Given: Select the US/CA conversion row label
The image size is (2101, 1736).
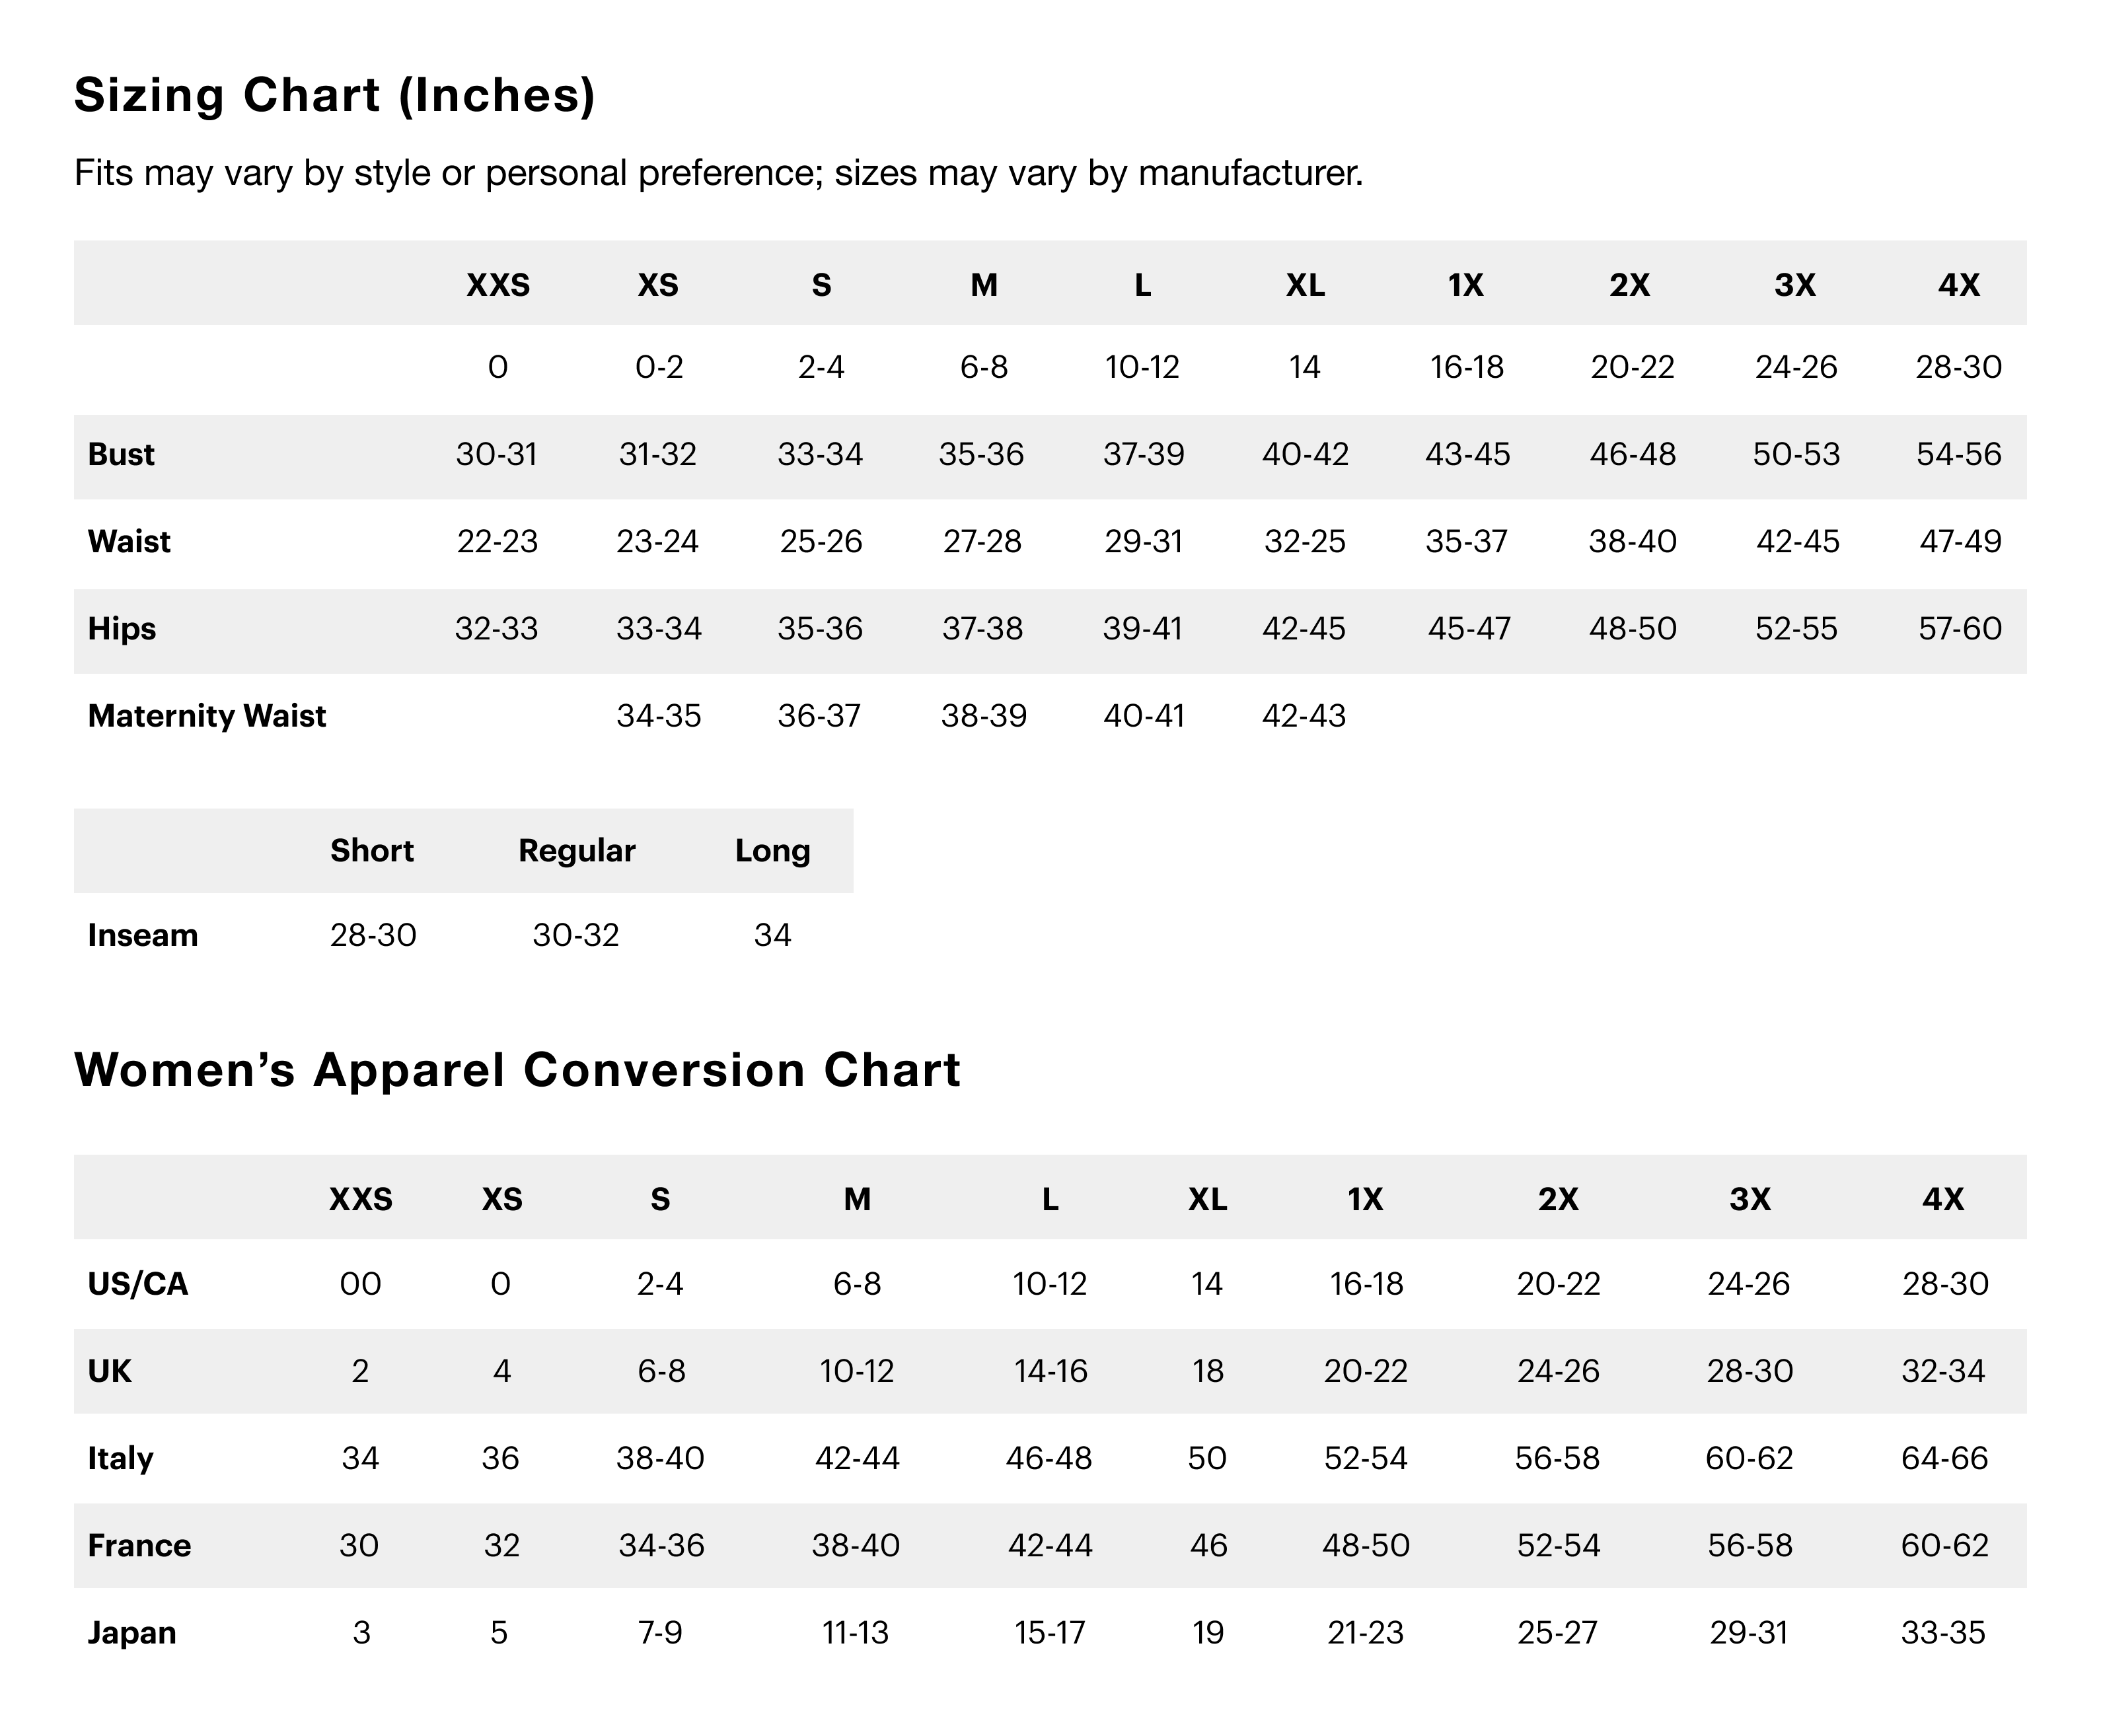Looking at the screenshot, I should (138, 1284).
